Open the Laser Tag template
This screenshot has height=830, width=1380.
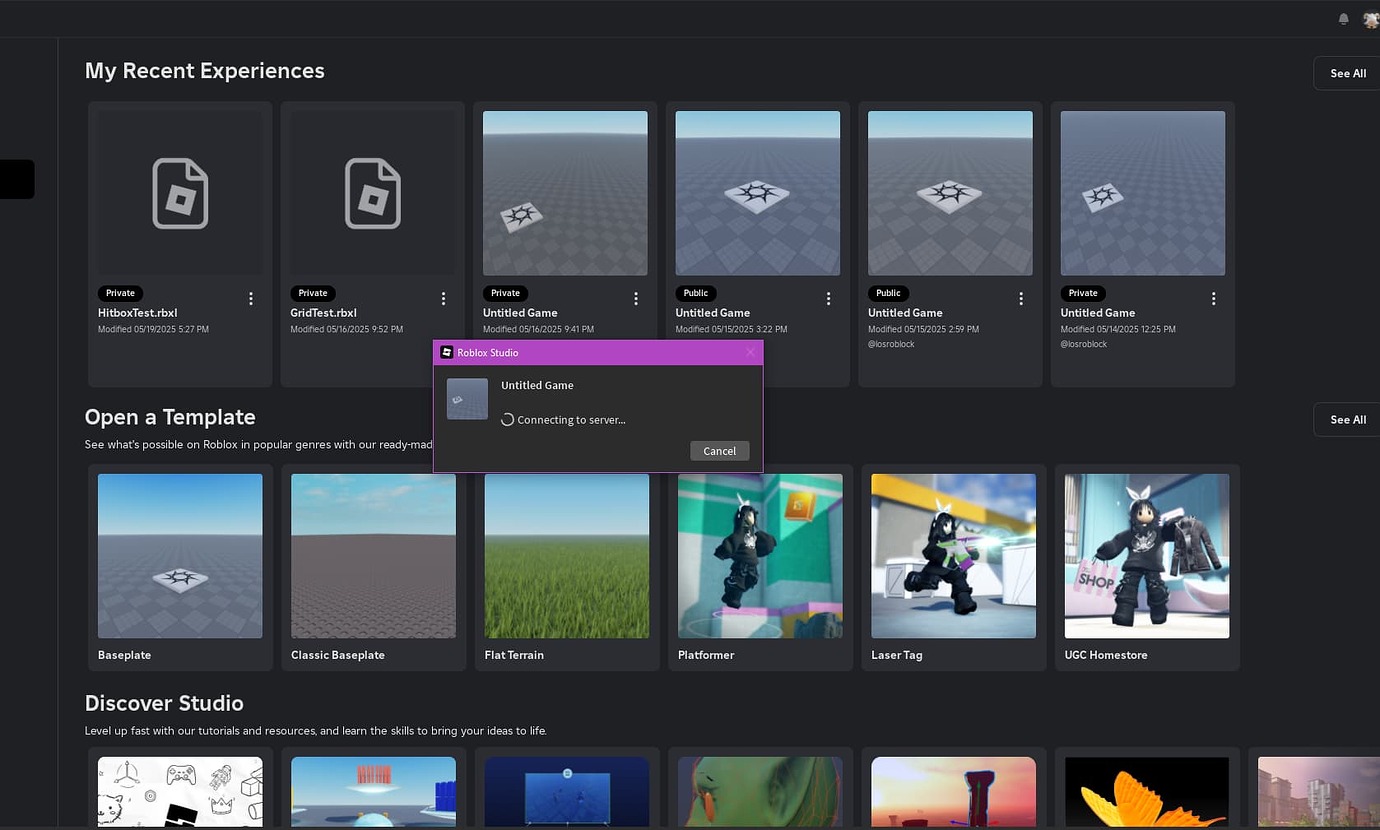[x=953, y=567]
